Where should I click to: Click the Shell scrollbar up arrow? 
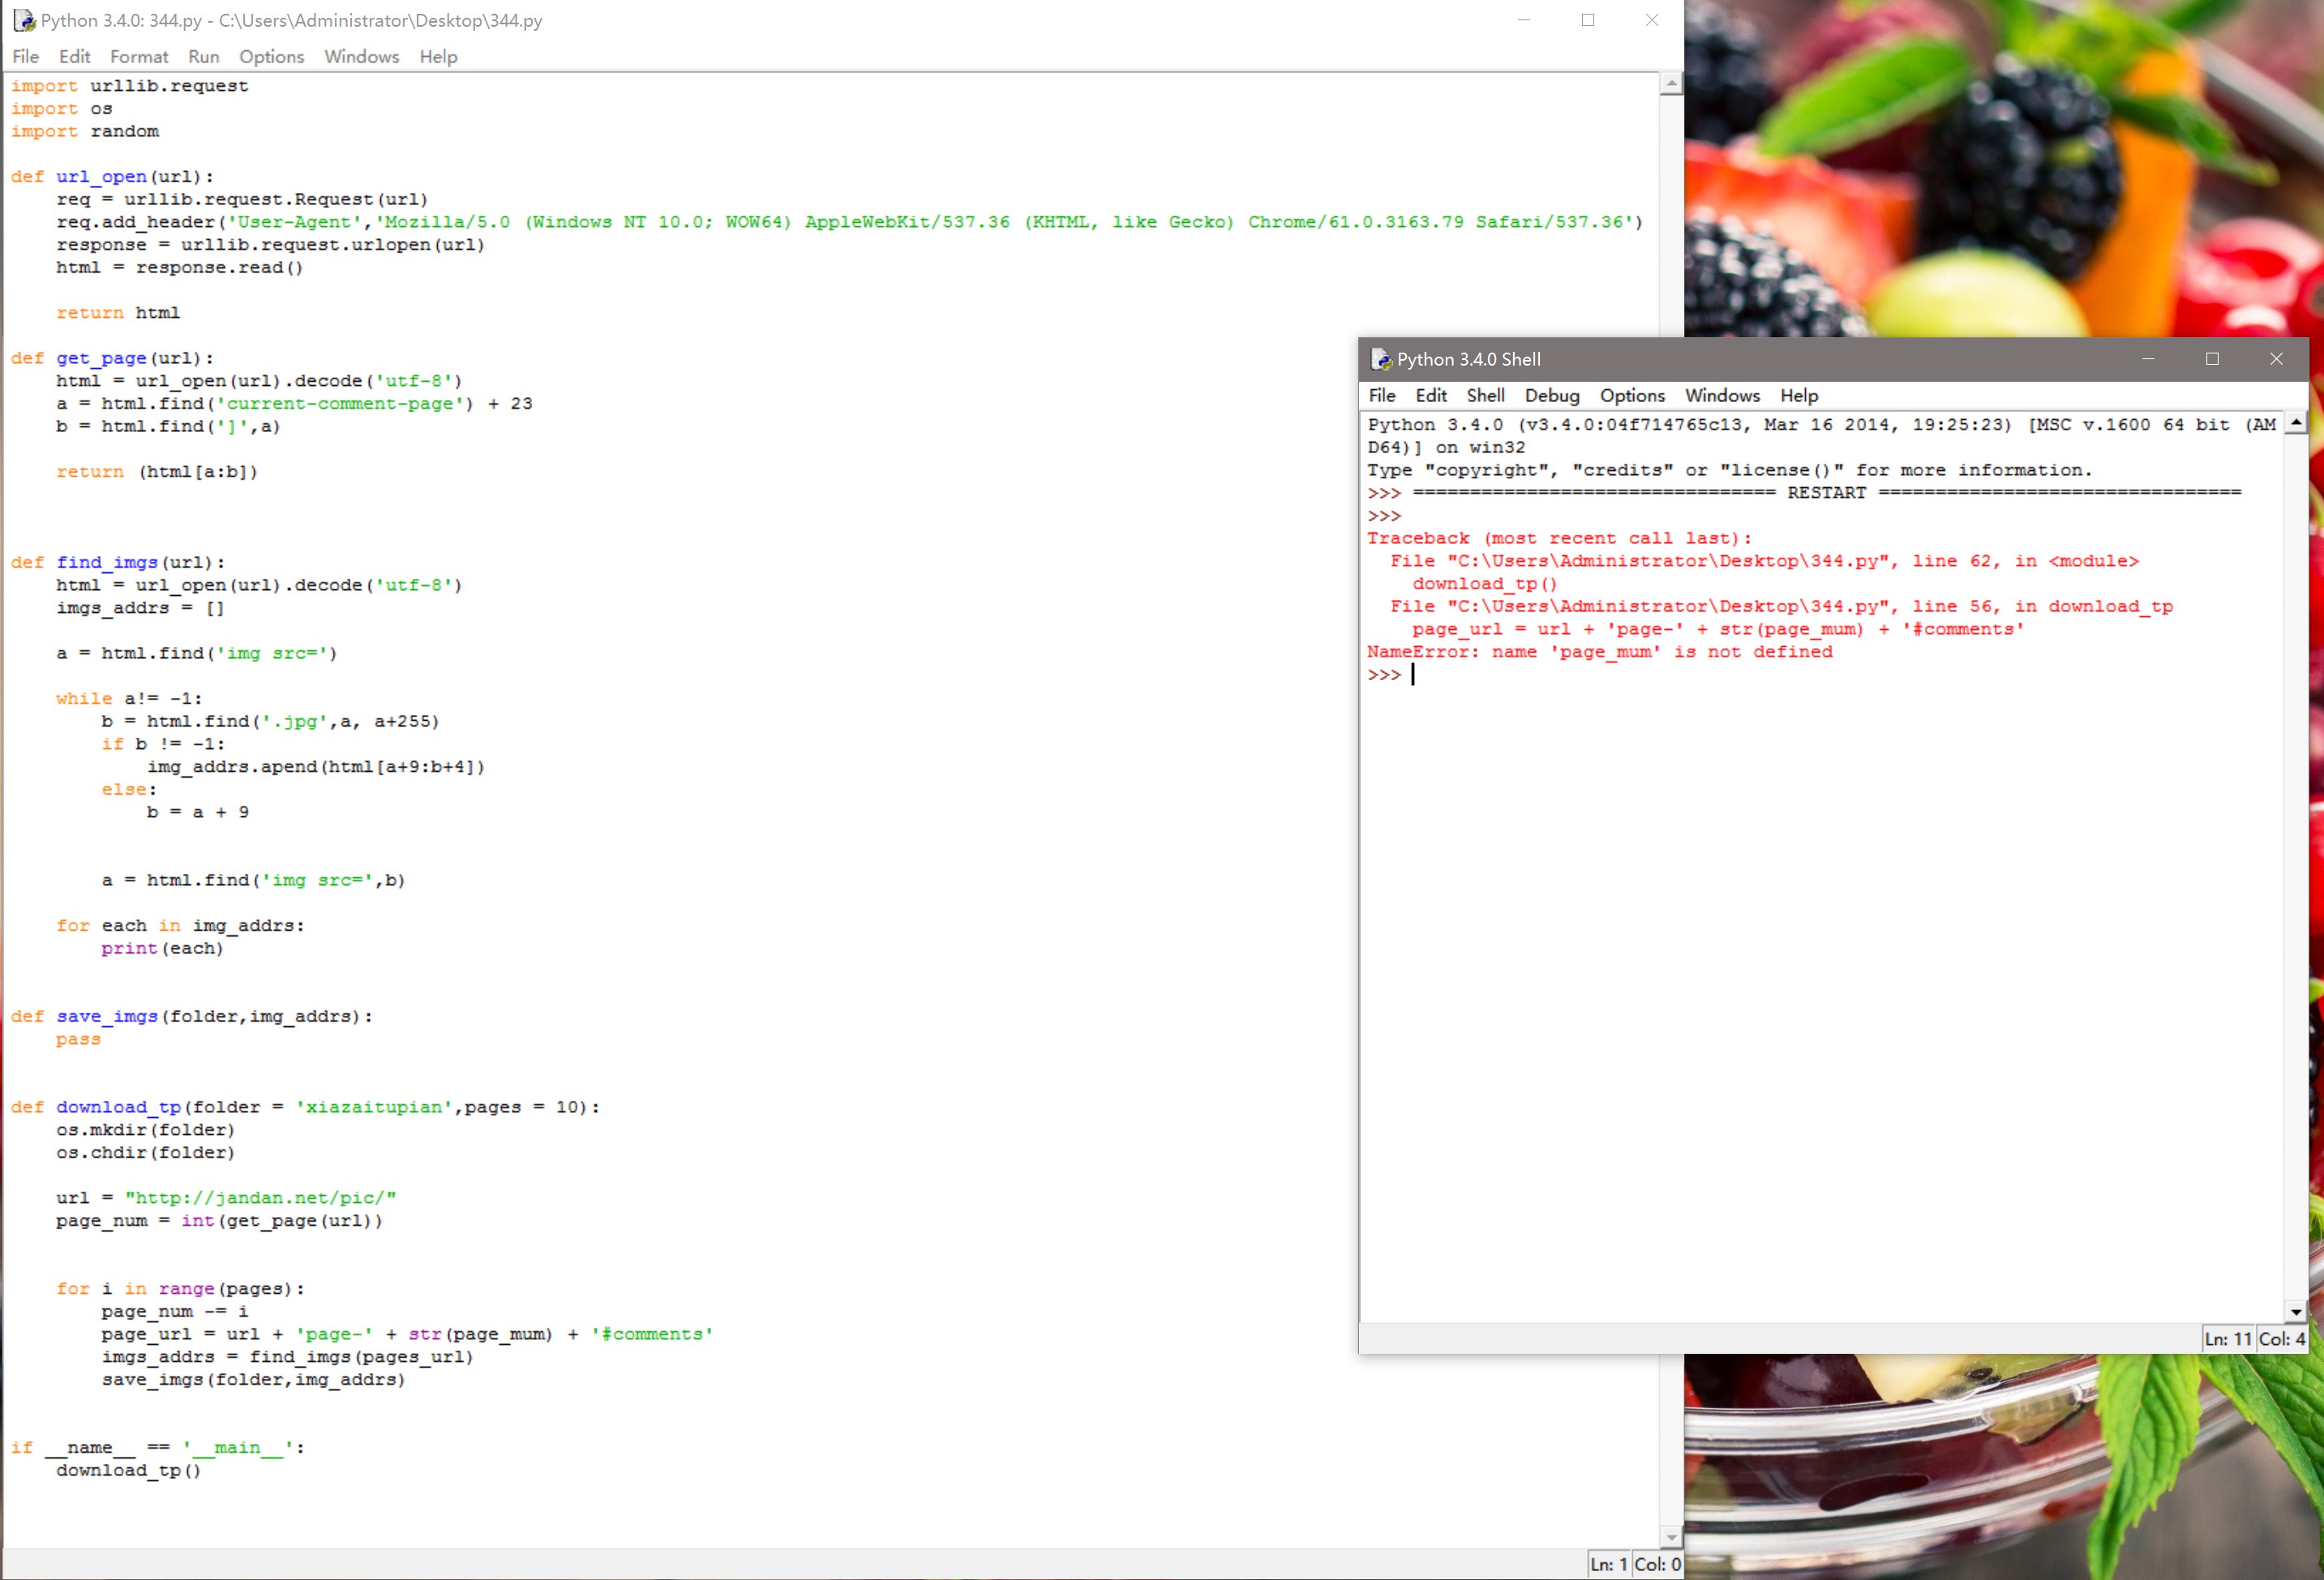tap(2296, 424)
